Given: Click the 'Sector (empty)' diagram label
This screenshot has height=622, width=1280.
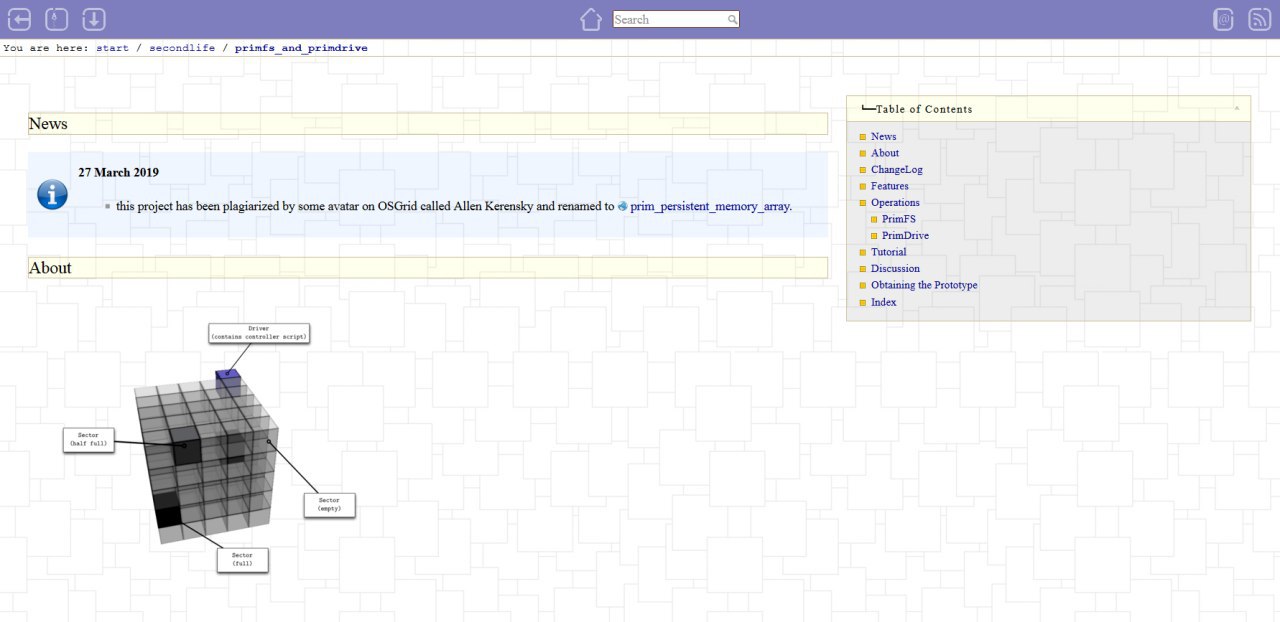Looking at the screenshot, I should 329,504.
